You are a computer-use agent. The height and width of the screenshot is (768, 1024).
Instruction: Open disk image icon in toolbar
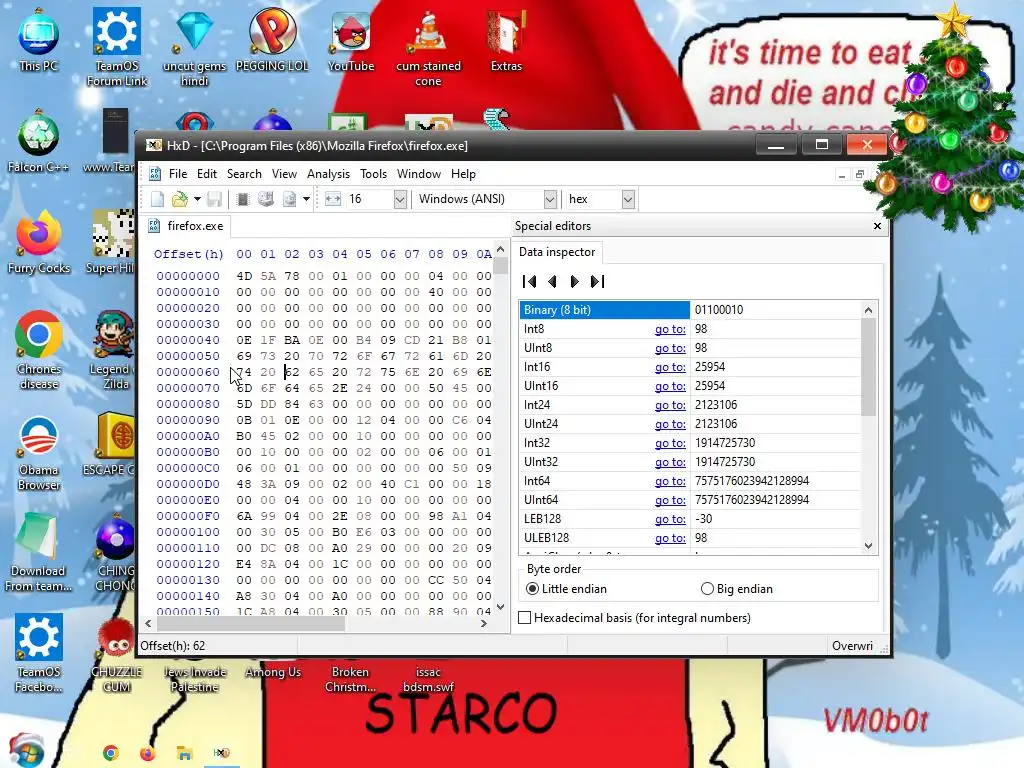coord(289,199)
